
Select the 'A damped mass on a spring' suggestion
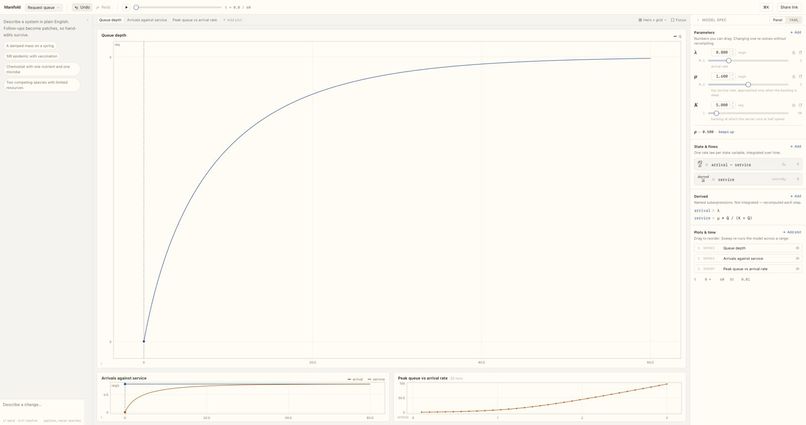30,46
